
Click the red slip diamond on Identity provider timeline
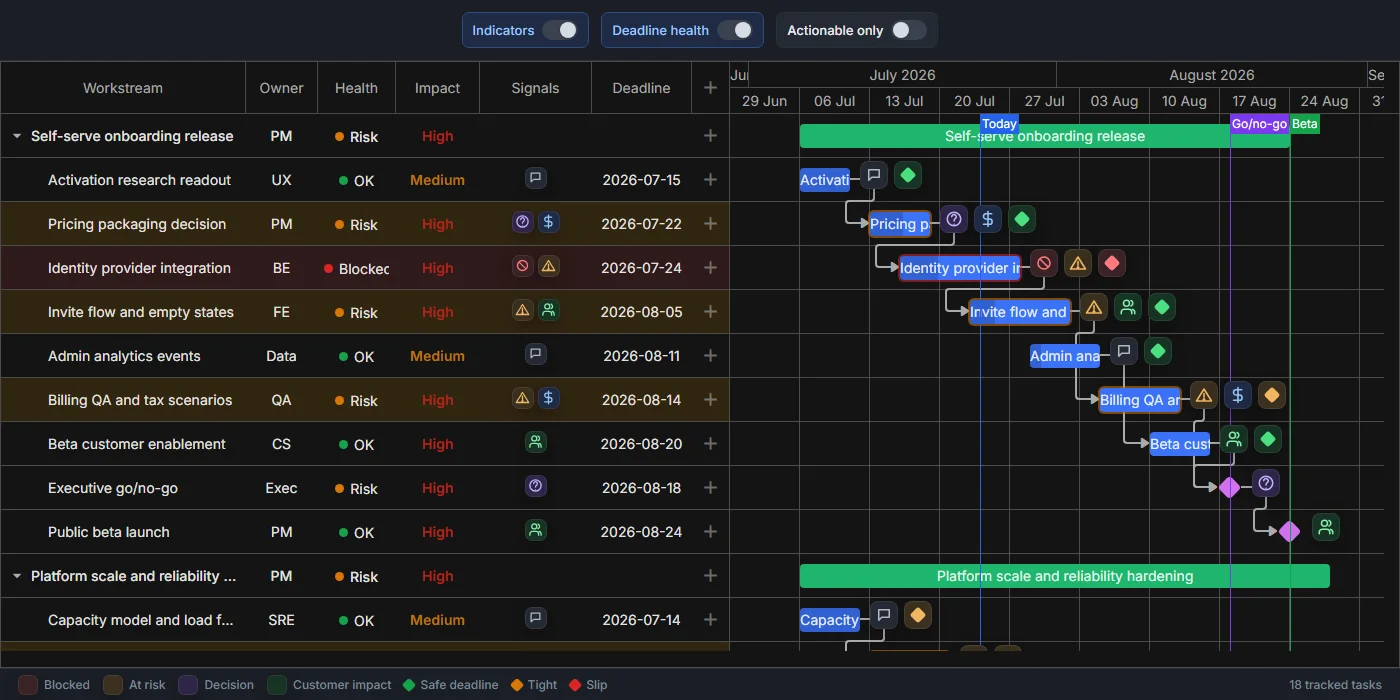tap(1112, 264)
